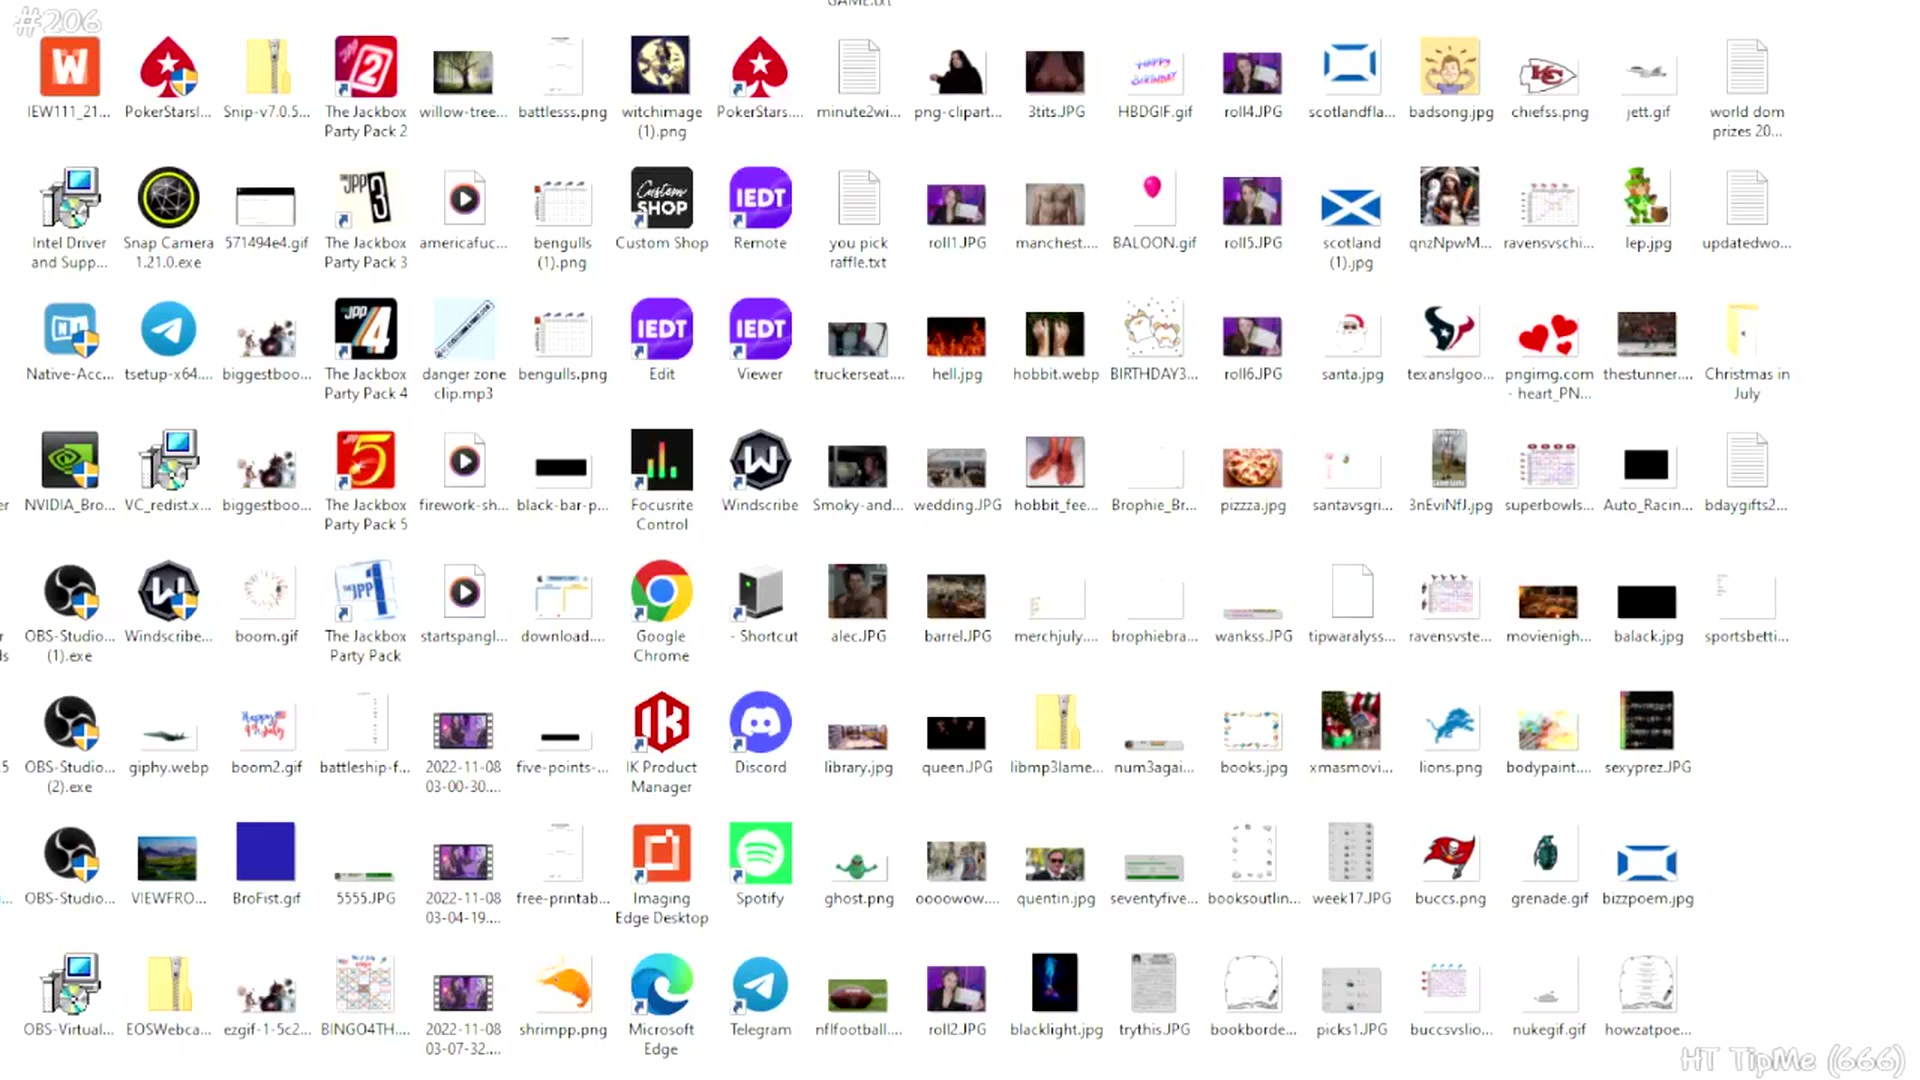Viewport: 1920px width, 1080px height.
Task: Launch Focusrite Control
Action: pos(661,460)
